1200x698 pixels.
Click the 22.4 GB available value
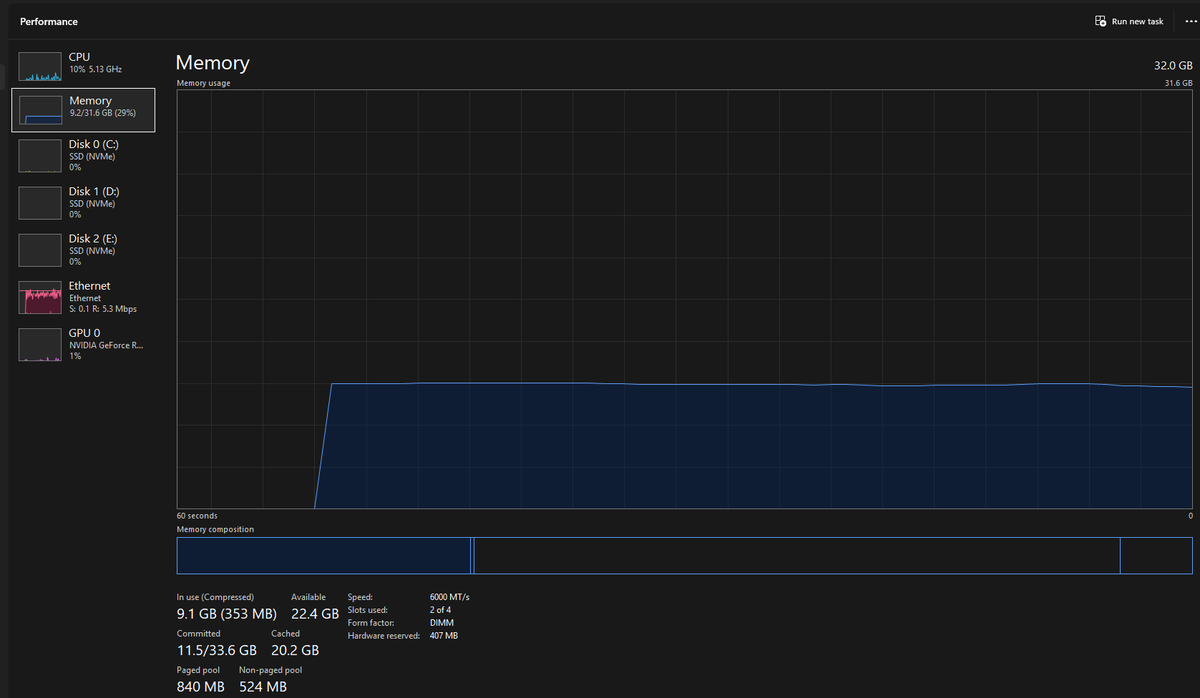[x=315, y=614]
